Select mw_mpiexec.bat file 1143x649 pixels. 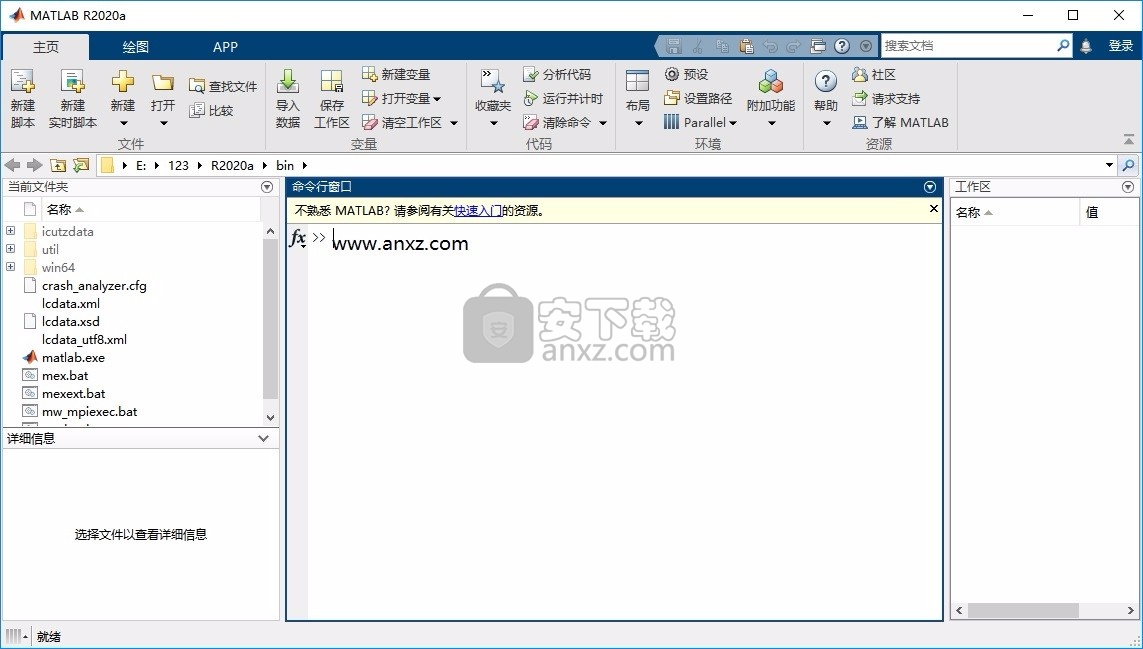[89, 411]
